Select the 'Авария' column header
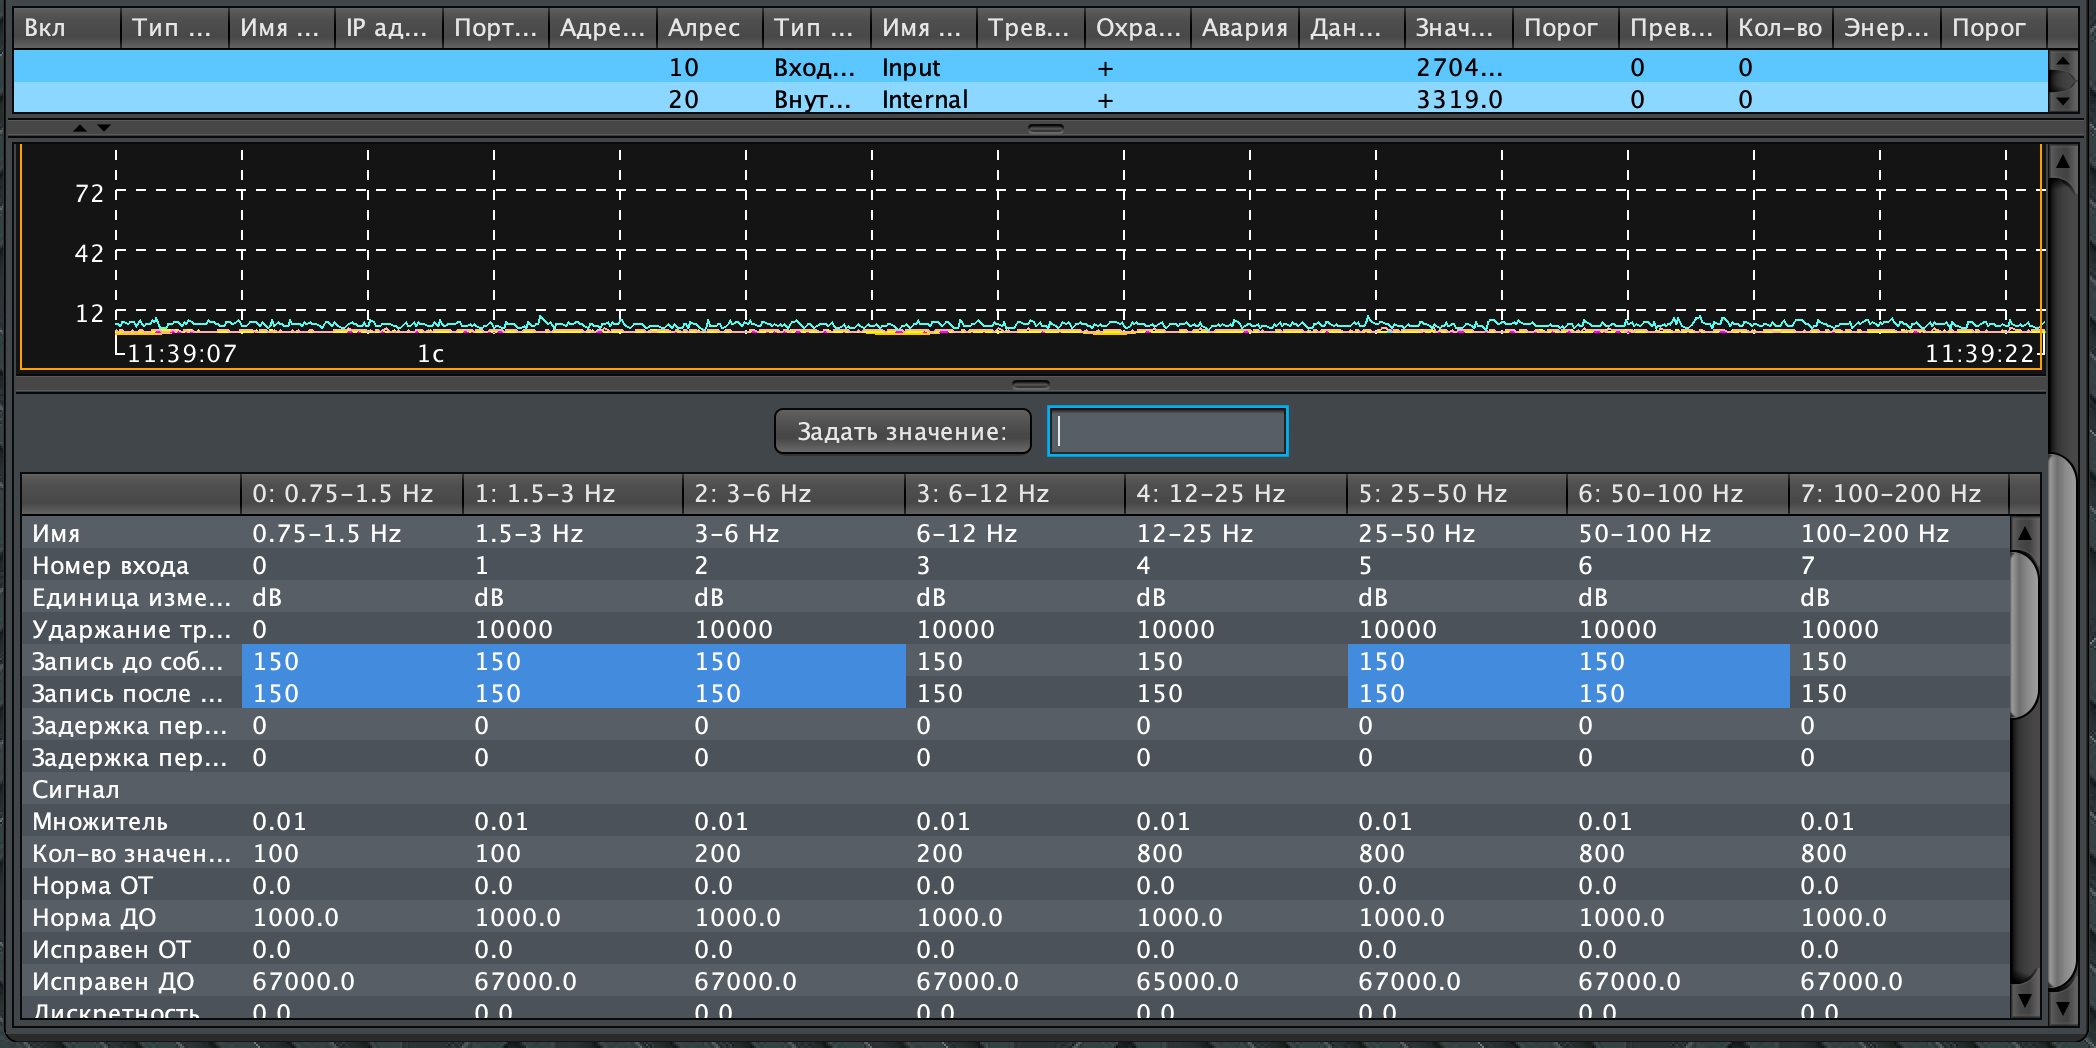 tap(1244, 28)
